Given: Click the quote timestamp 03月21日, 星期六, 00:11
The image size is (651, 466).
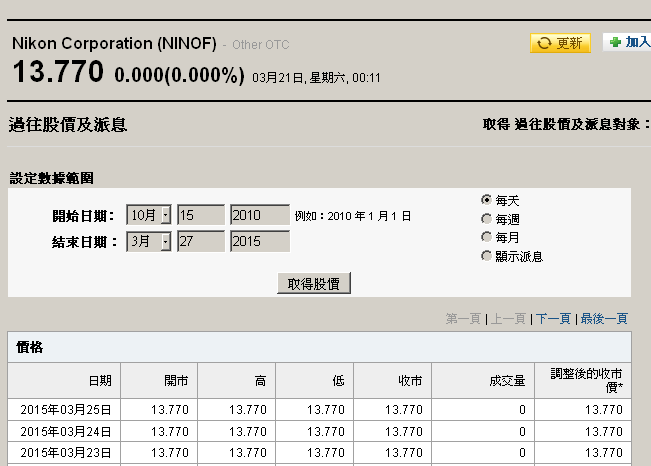Looking at the screenshot, I should (x=316, y=78).
